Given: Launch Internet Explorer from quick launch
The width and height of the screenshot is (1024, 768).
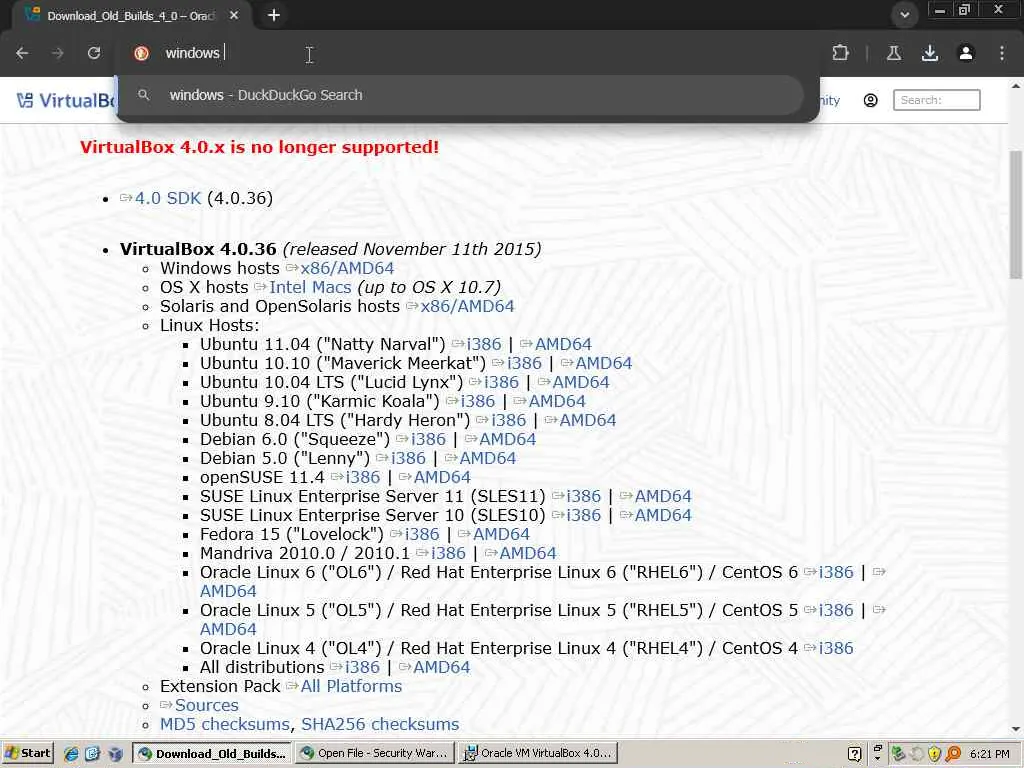Looking at the screenshot, I should [71, 754].
